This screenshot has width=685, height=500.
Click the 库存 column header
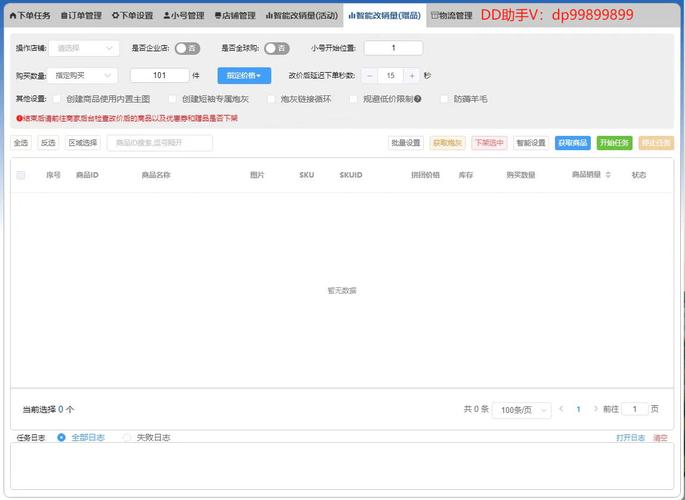point(466,175)
